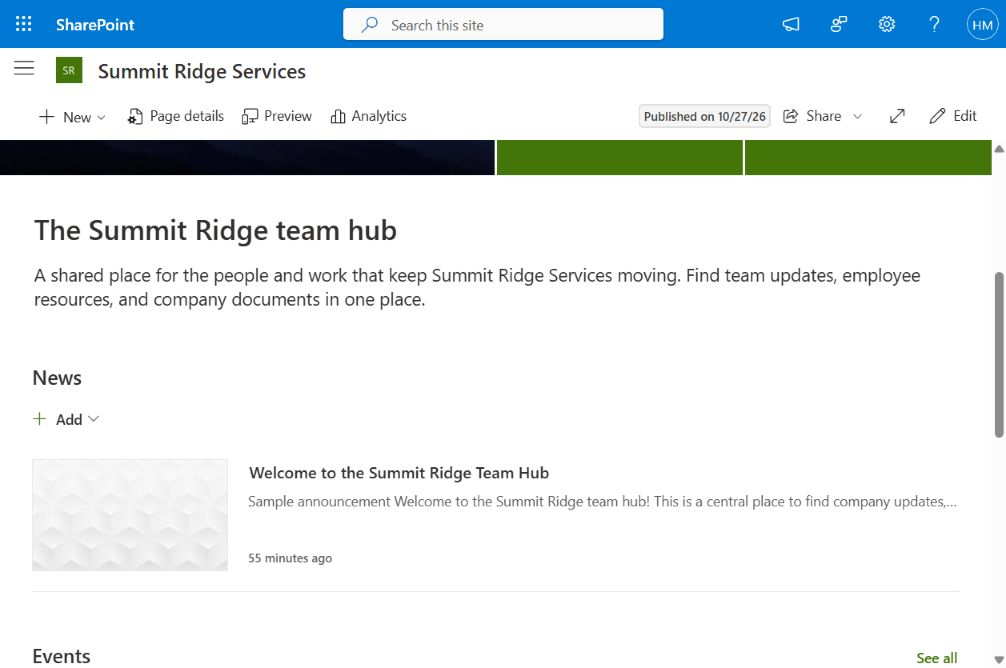1006x668 pixels.
Task: Expand the News Add dropdown chevron
Action: coord(94,419)
